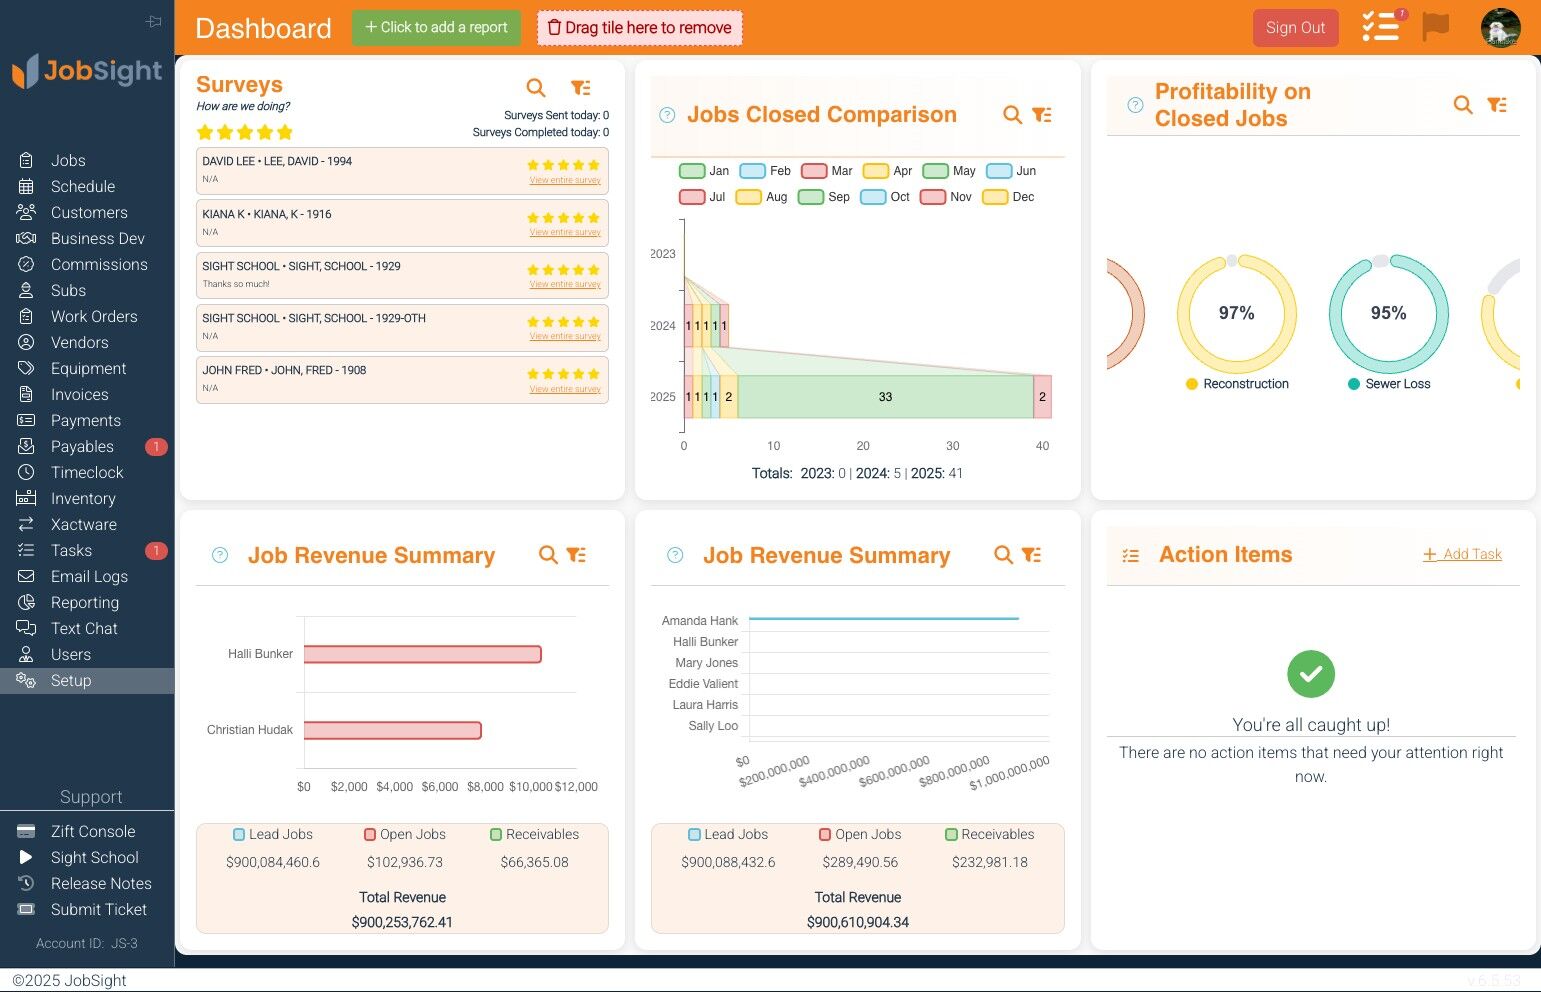
Task: Open the Customers section
Action: pyautogui.click(x=87, y=212)
